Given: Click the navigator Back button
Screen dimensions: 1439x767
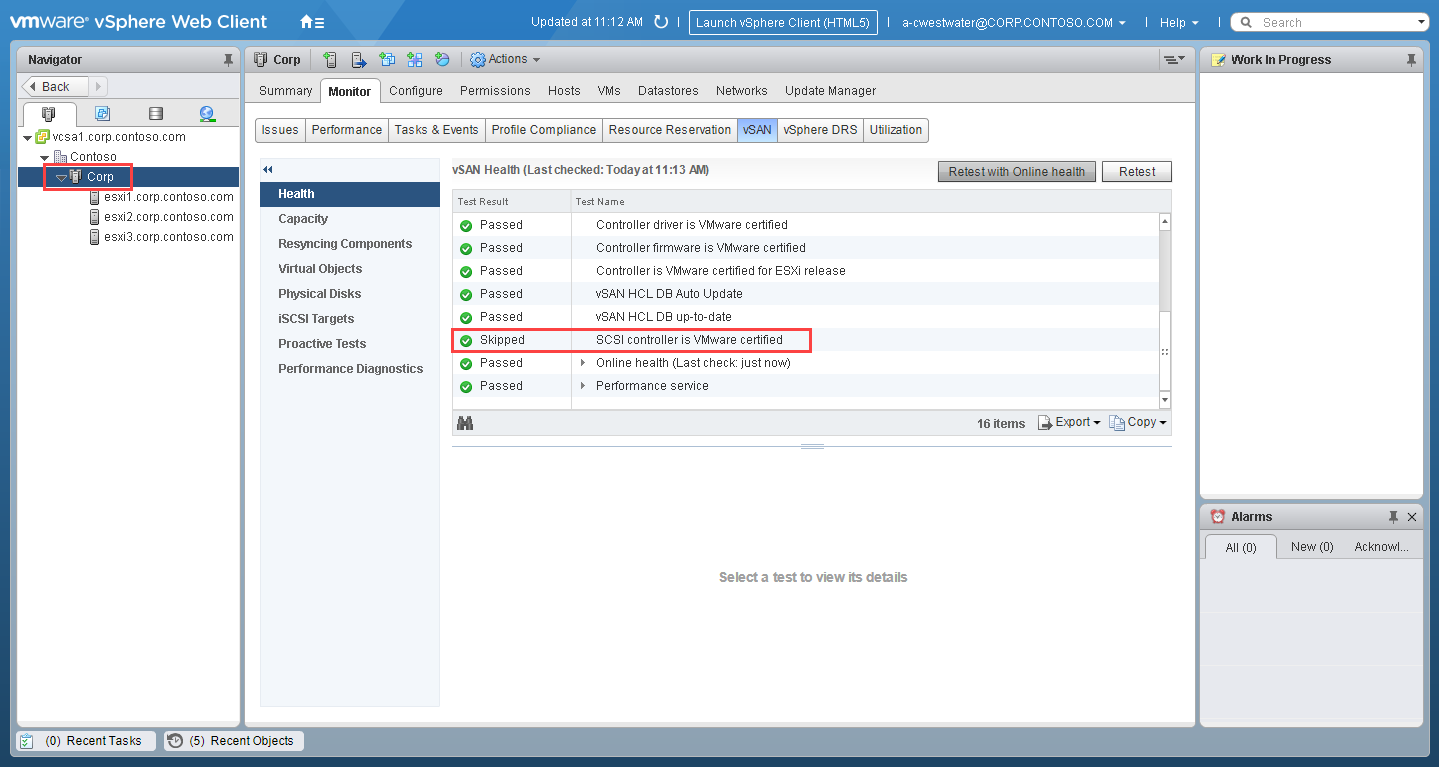Looking at the screenshot, I should pyautogui.click(x=55, y=87).
